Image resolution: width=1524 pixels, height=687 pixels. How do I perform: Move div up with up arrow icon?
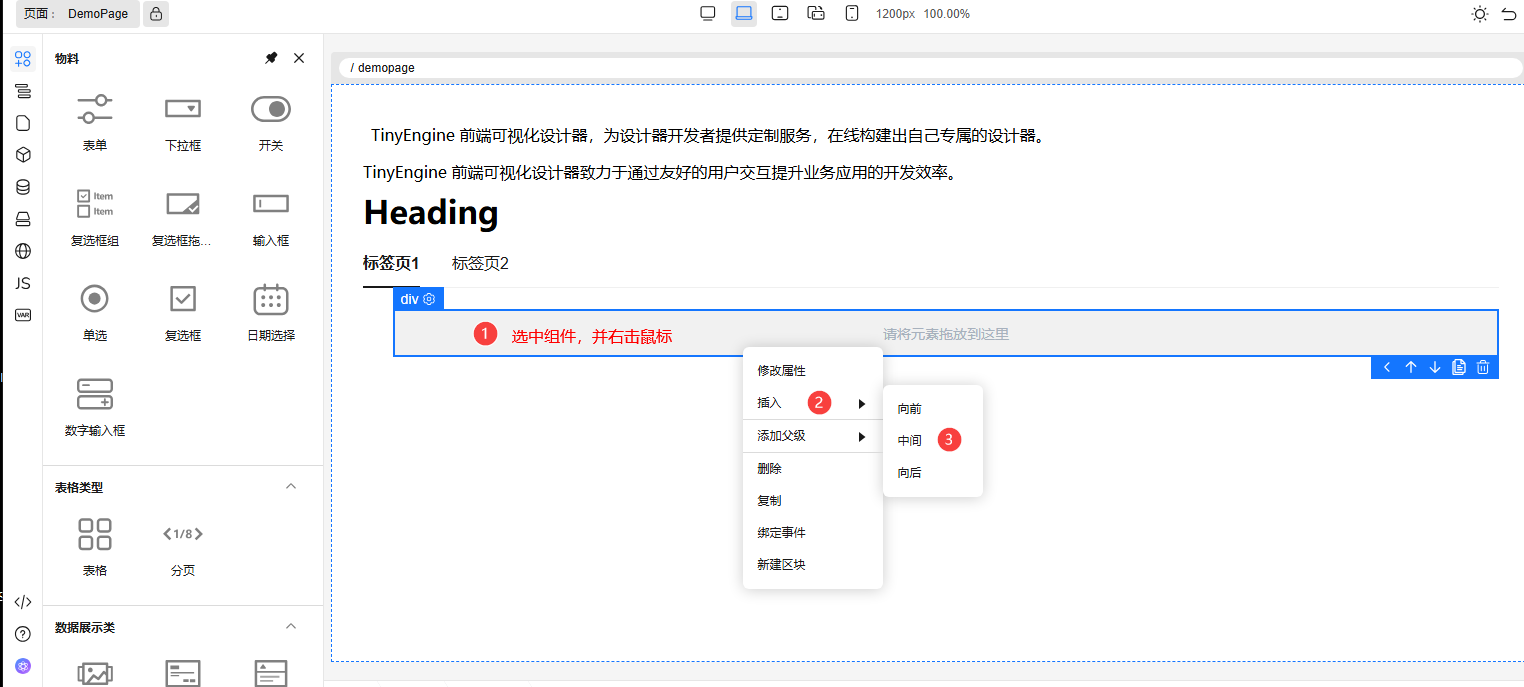(1411, 367)
